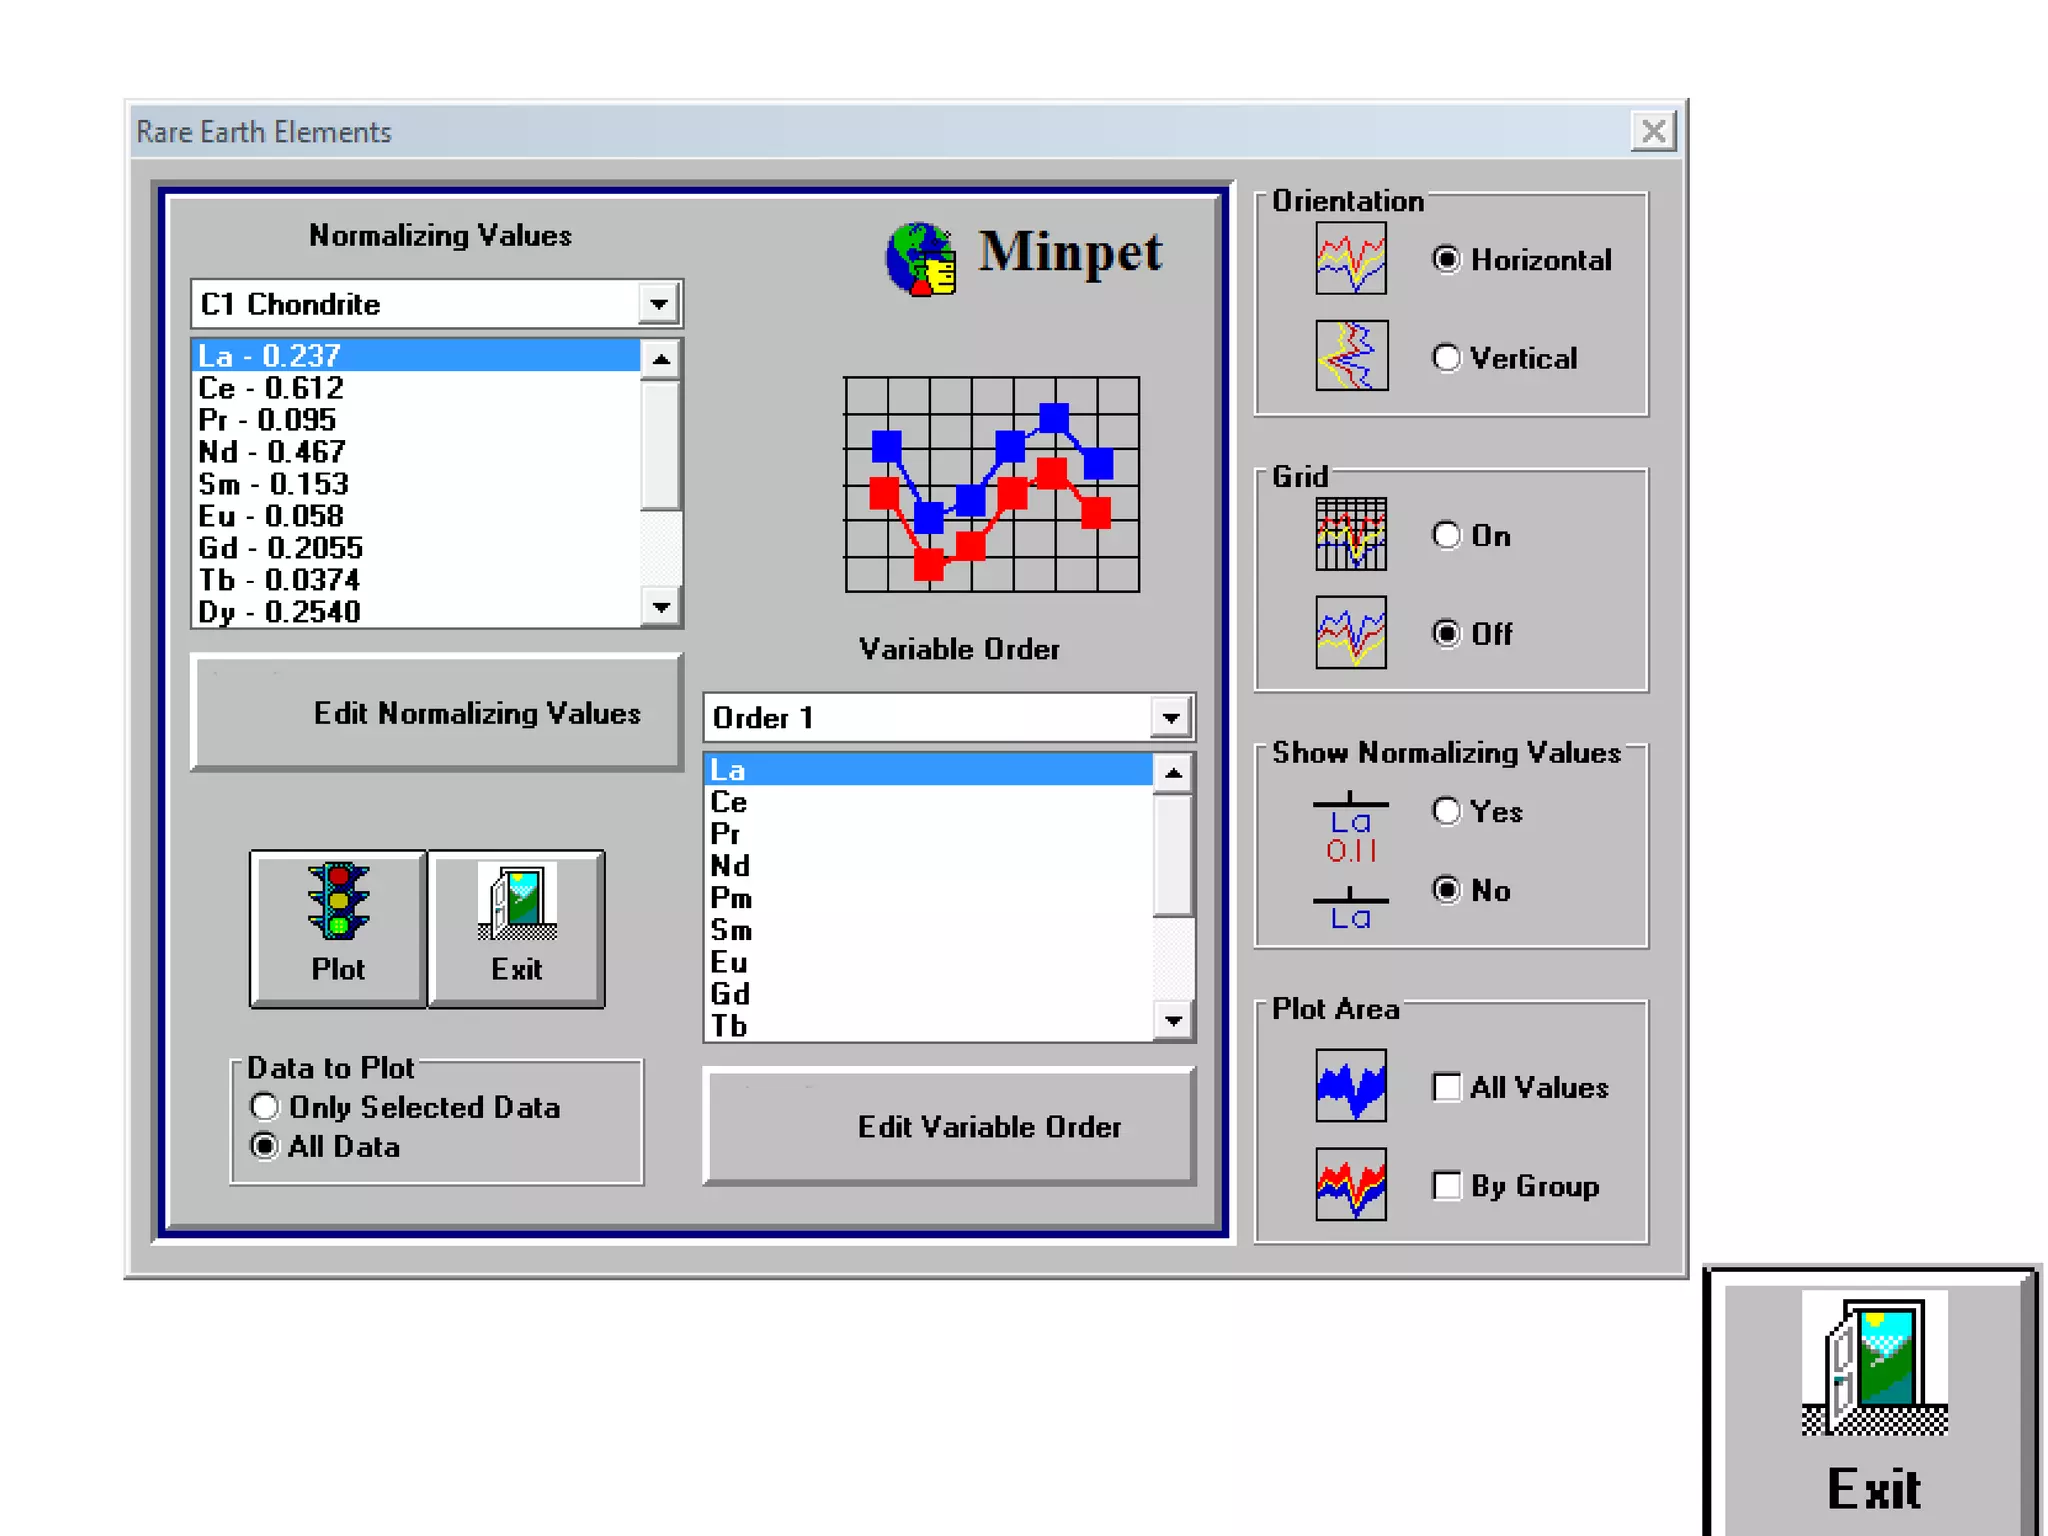
Task: Click the All Values plot area icon
Action: click(x=1350, y=1086)
